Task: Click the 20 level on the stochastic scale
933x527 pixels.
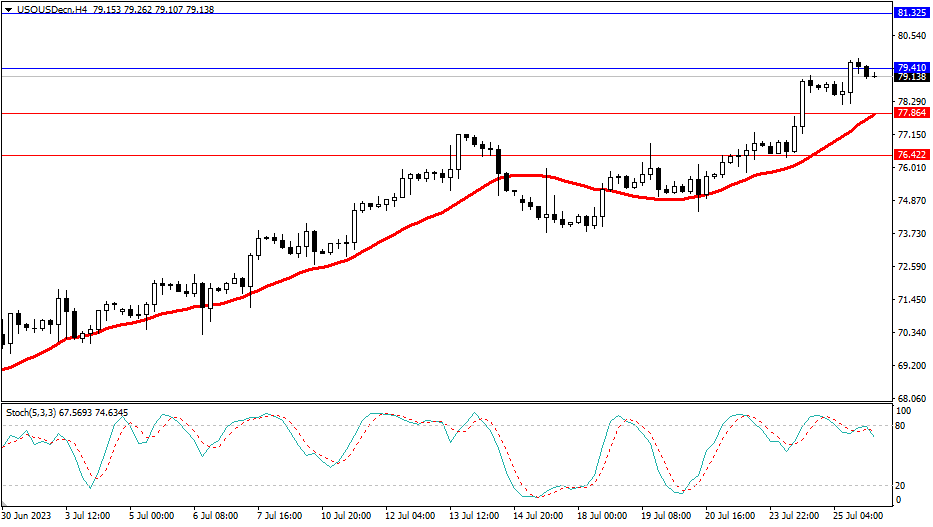Action: [901, 486]
